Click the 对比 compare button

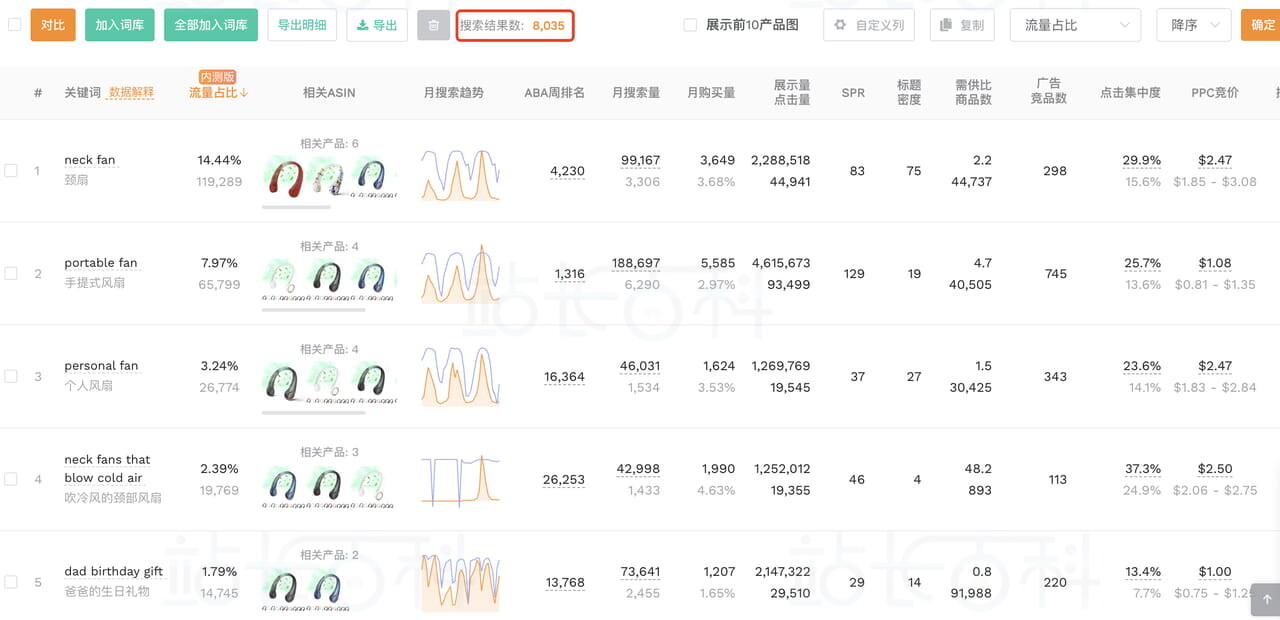[x=52, y=25]
